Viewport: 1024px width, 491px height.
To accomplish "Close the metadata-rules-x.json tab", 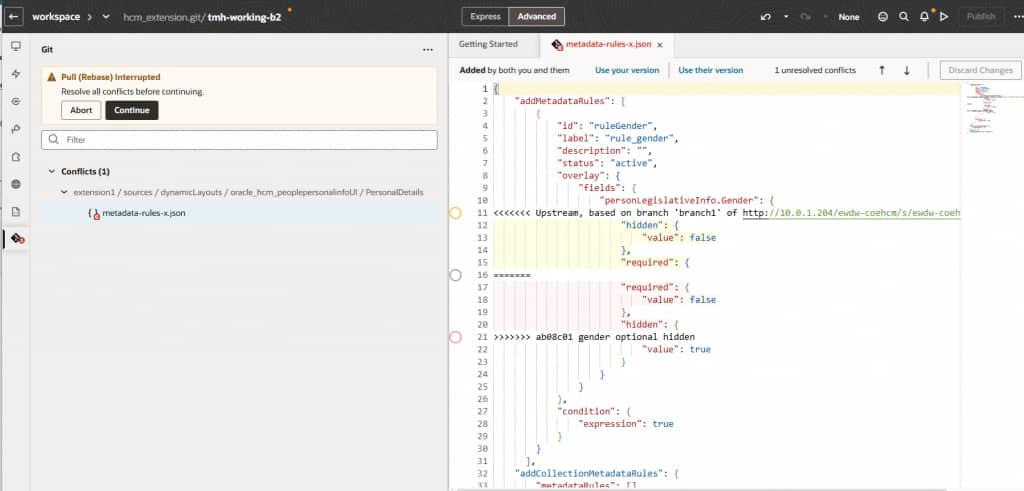I will pyautogui.click(x=660, y=45).
